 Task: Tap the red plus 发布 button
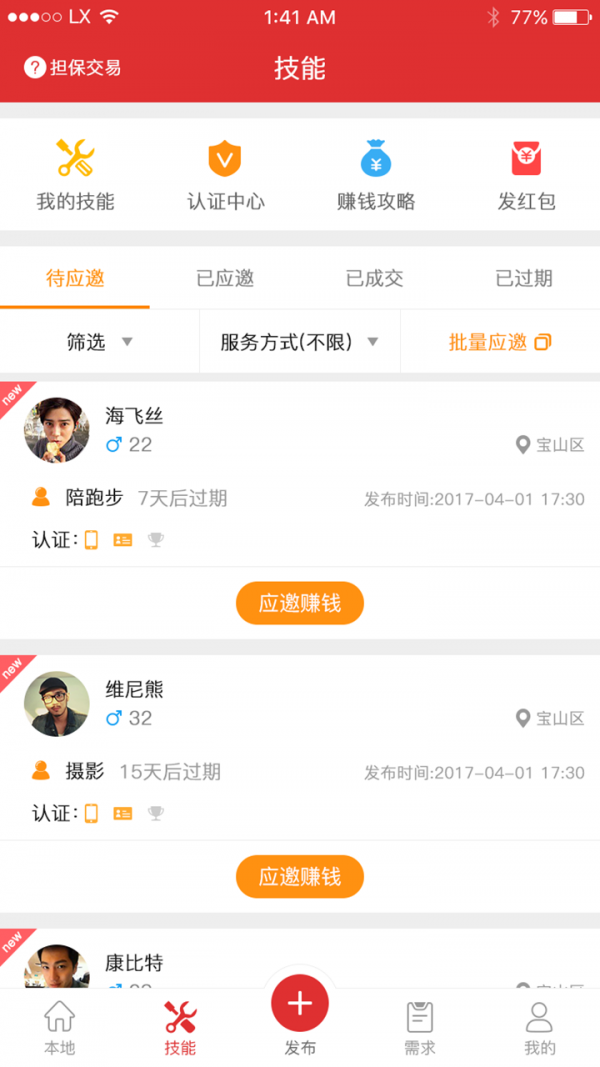tap(299, 1002)
